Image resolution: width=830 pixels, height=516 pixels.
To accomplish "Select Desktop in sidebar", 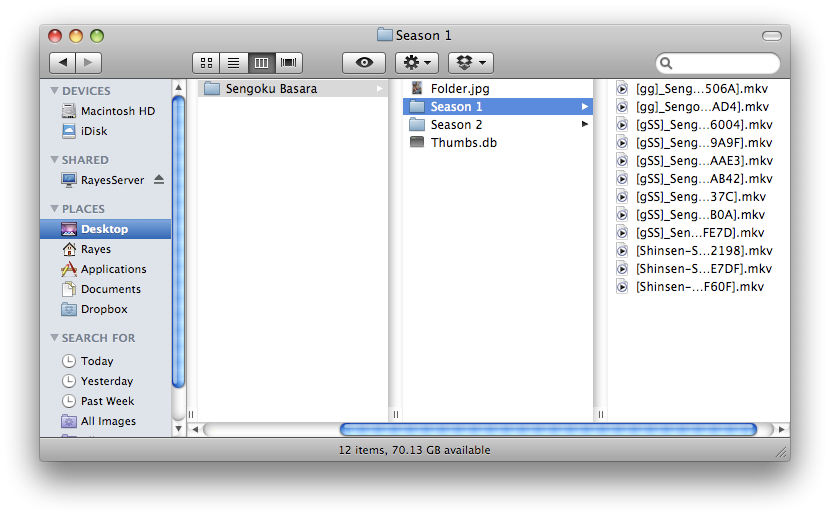I will 105,229.
